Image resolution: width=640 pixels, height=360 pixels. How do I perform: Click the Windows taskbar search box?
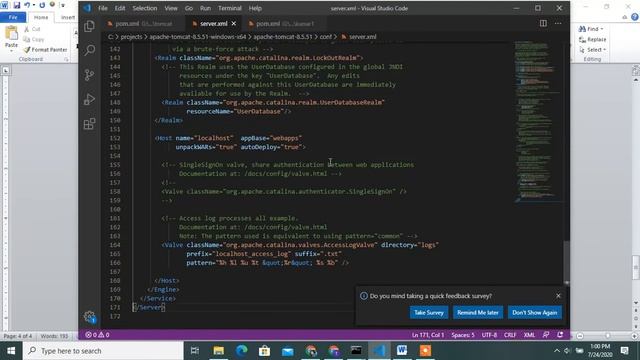(x=103, y=351)
